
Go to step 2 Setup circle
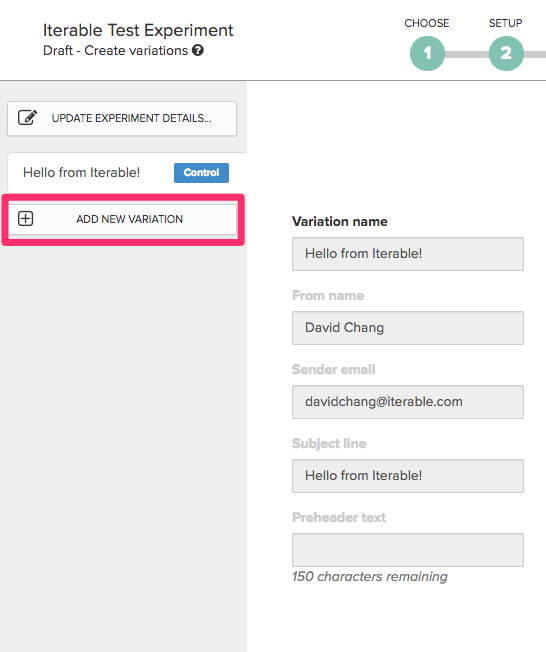pyautogui.click(x=506, y=53)
